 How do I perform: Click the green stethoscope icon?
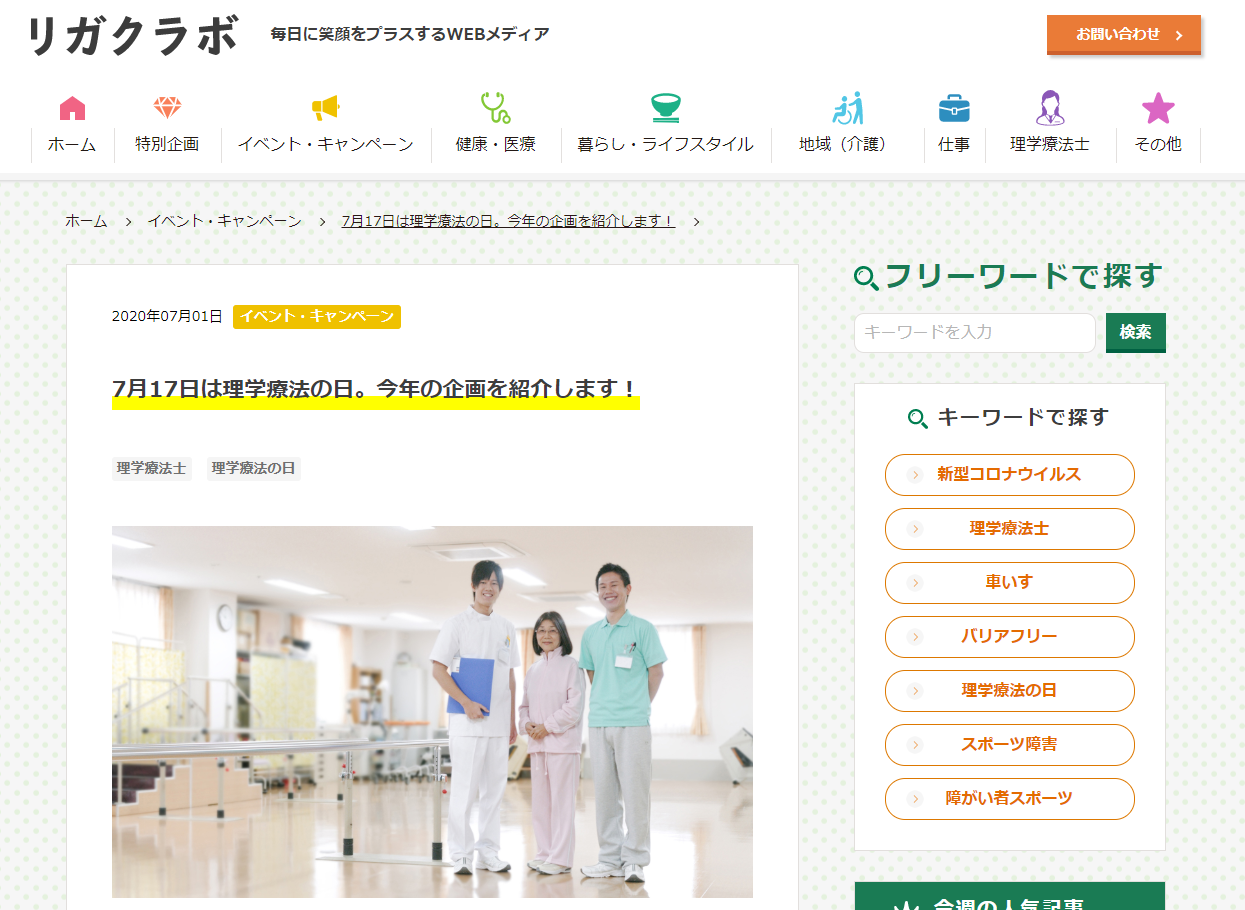coord(495,107)
